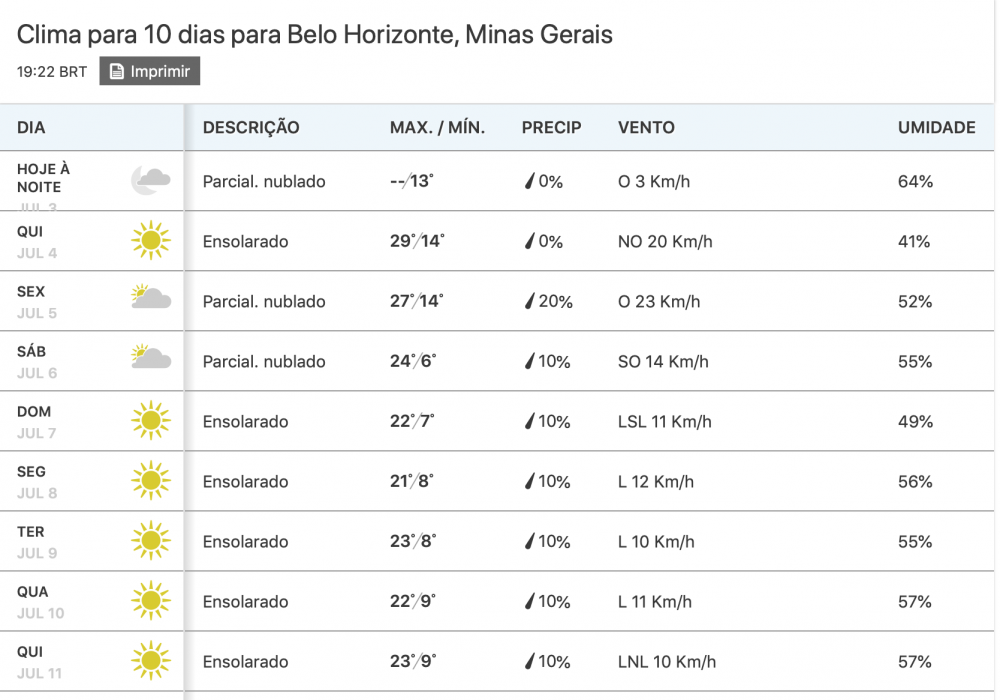Select the DIA column header
1000x700 pixels.
click(x=31, y=128)
